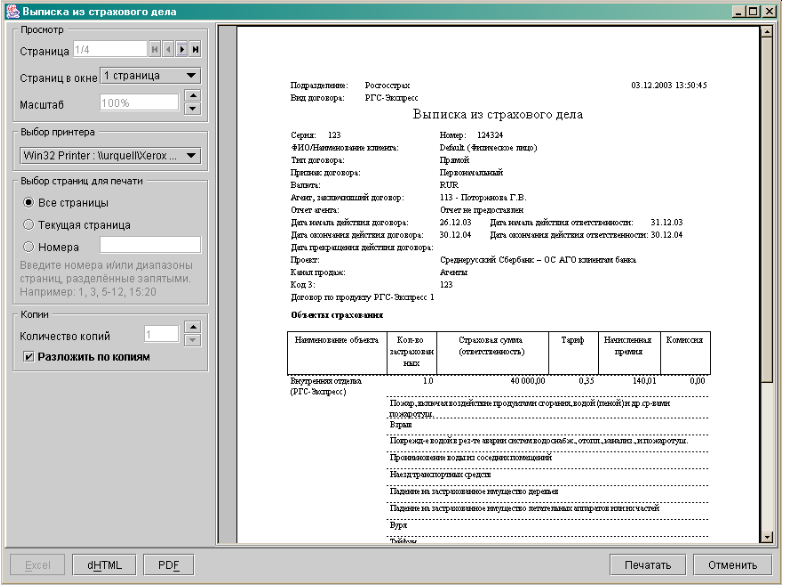Decrease number of copies

[x=193, y=340]
